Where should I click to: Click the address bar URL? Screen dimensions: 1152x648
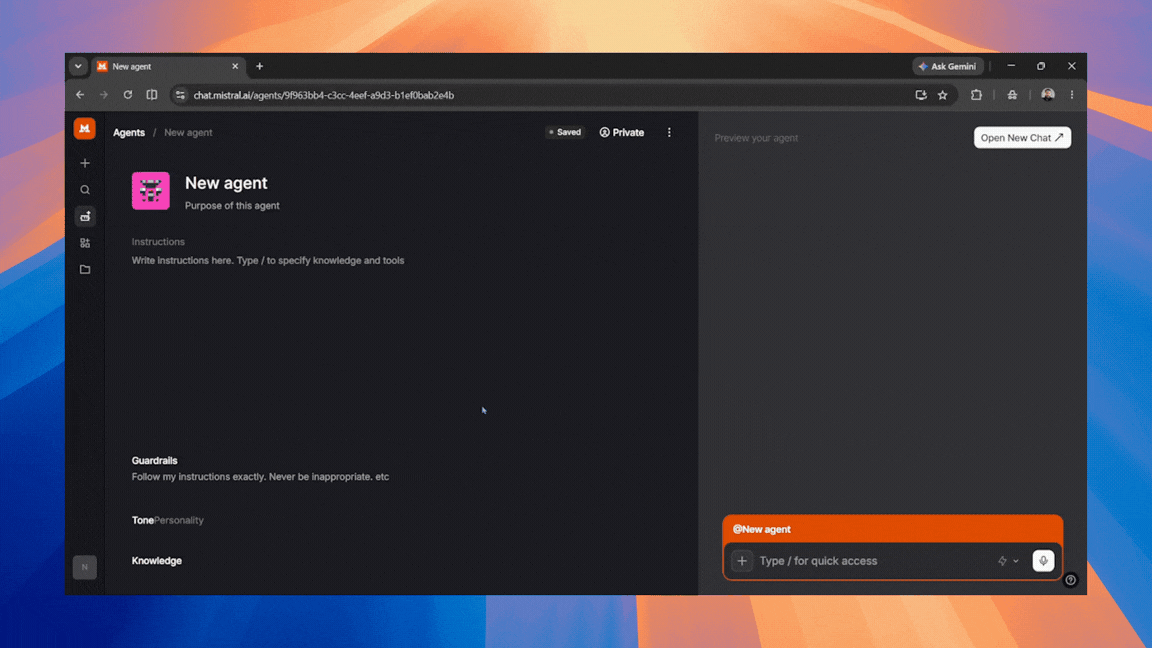323,95
